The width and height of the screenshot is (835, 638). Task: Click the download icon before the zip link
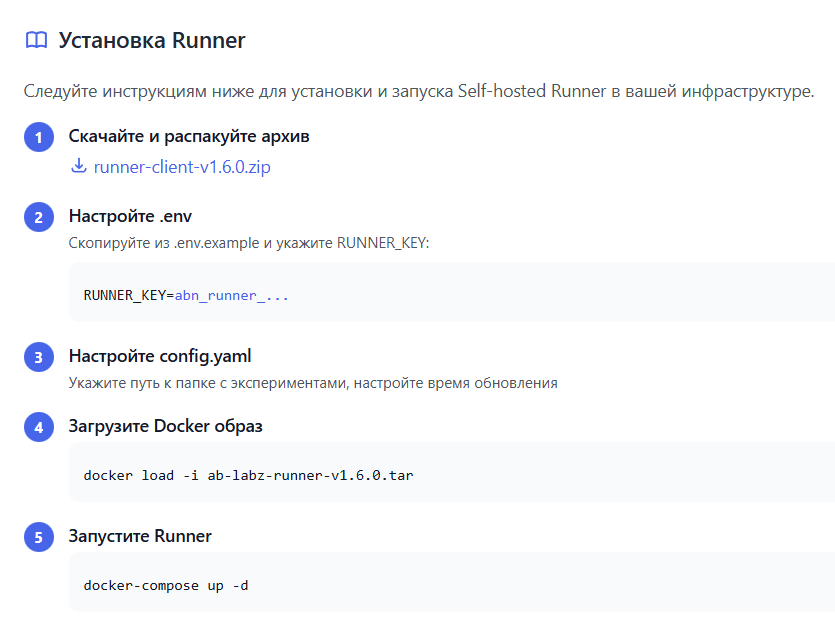click(78, 166)
